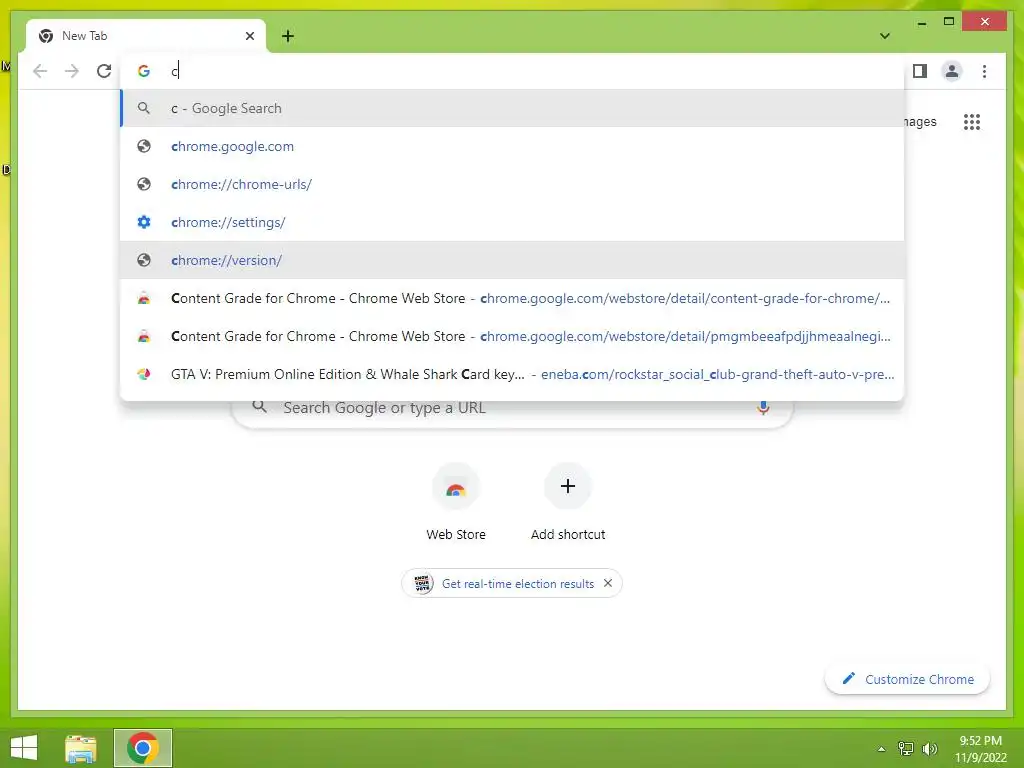Open the Web Store shortcut
Viewport: 1024px width, 768px height.
[456, 503]
